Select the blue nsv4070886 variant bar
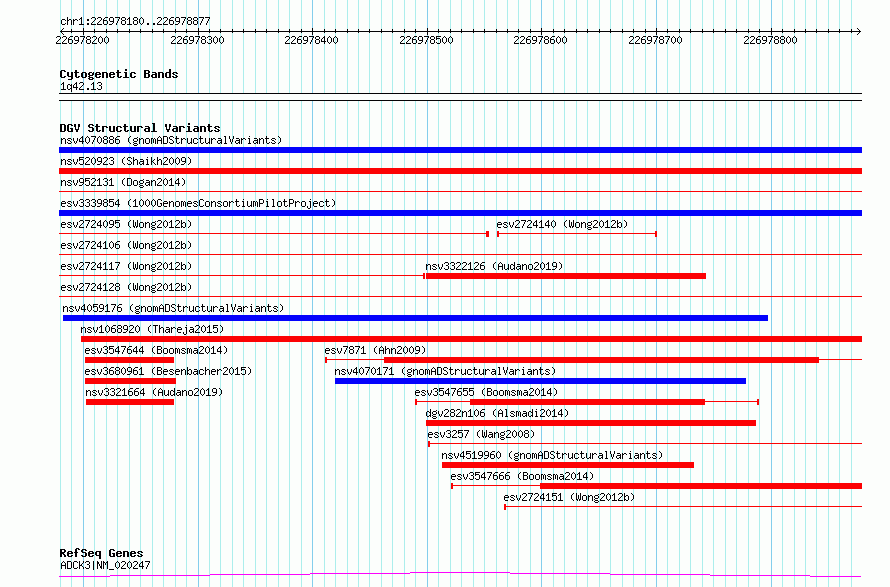 tap(460, 150)
